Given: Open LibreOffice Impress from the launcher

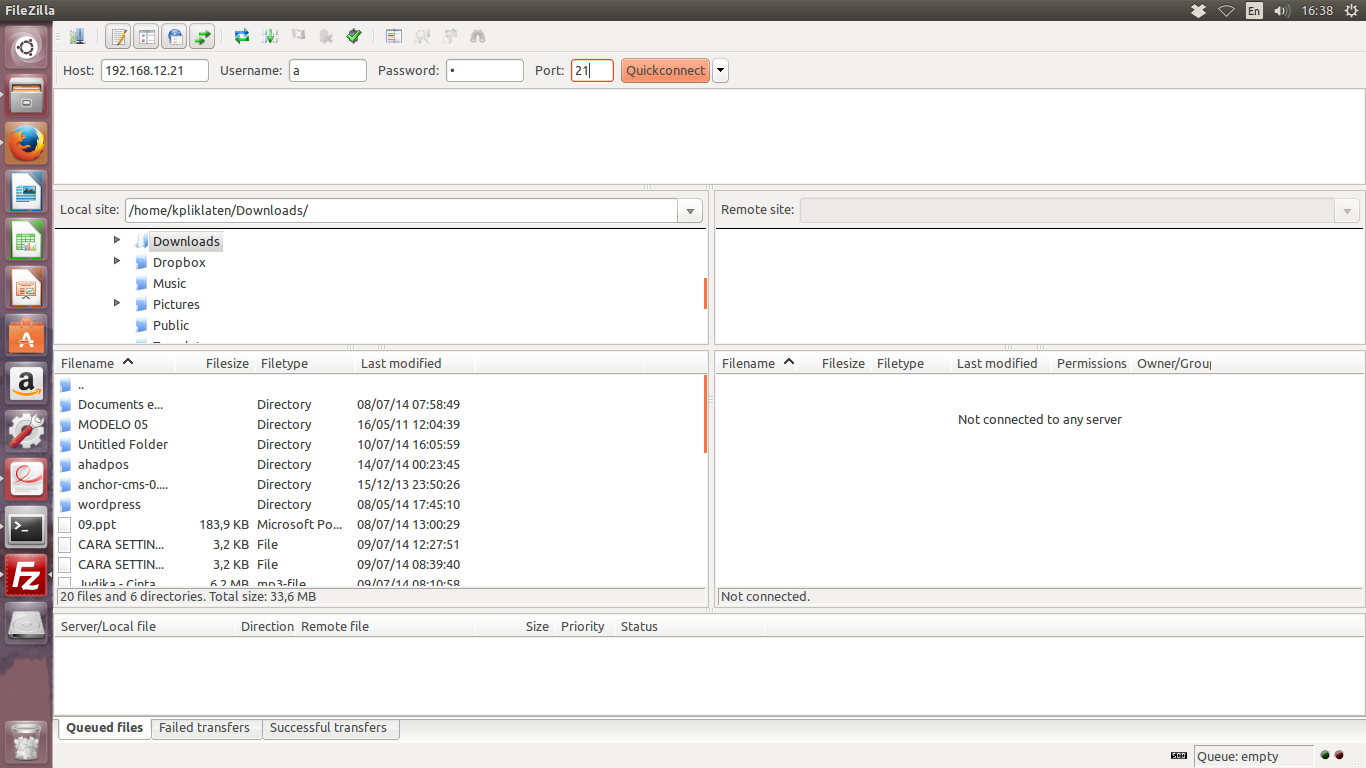Looking at the screenshot, I should (x=26, y=288).
